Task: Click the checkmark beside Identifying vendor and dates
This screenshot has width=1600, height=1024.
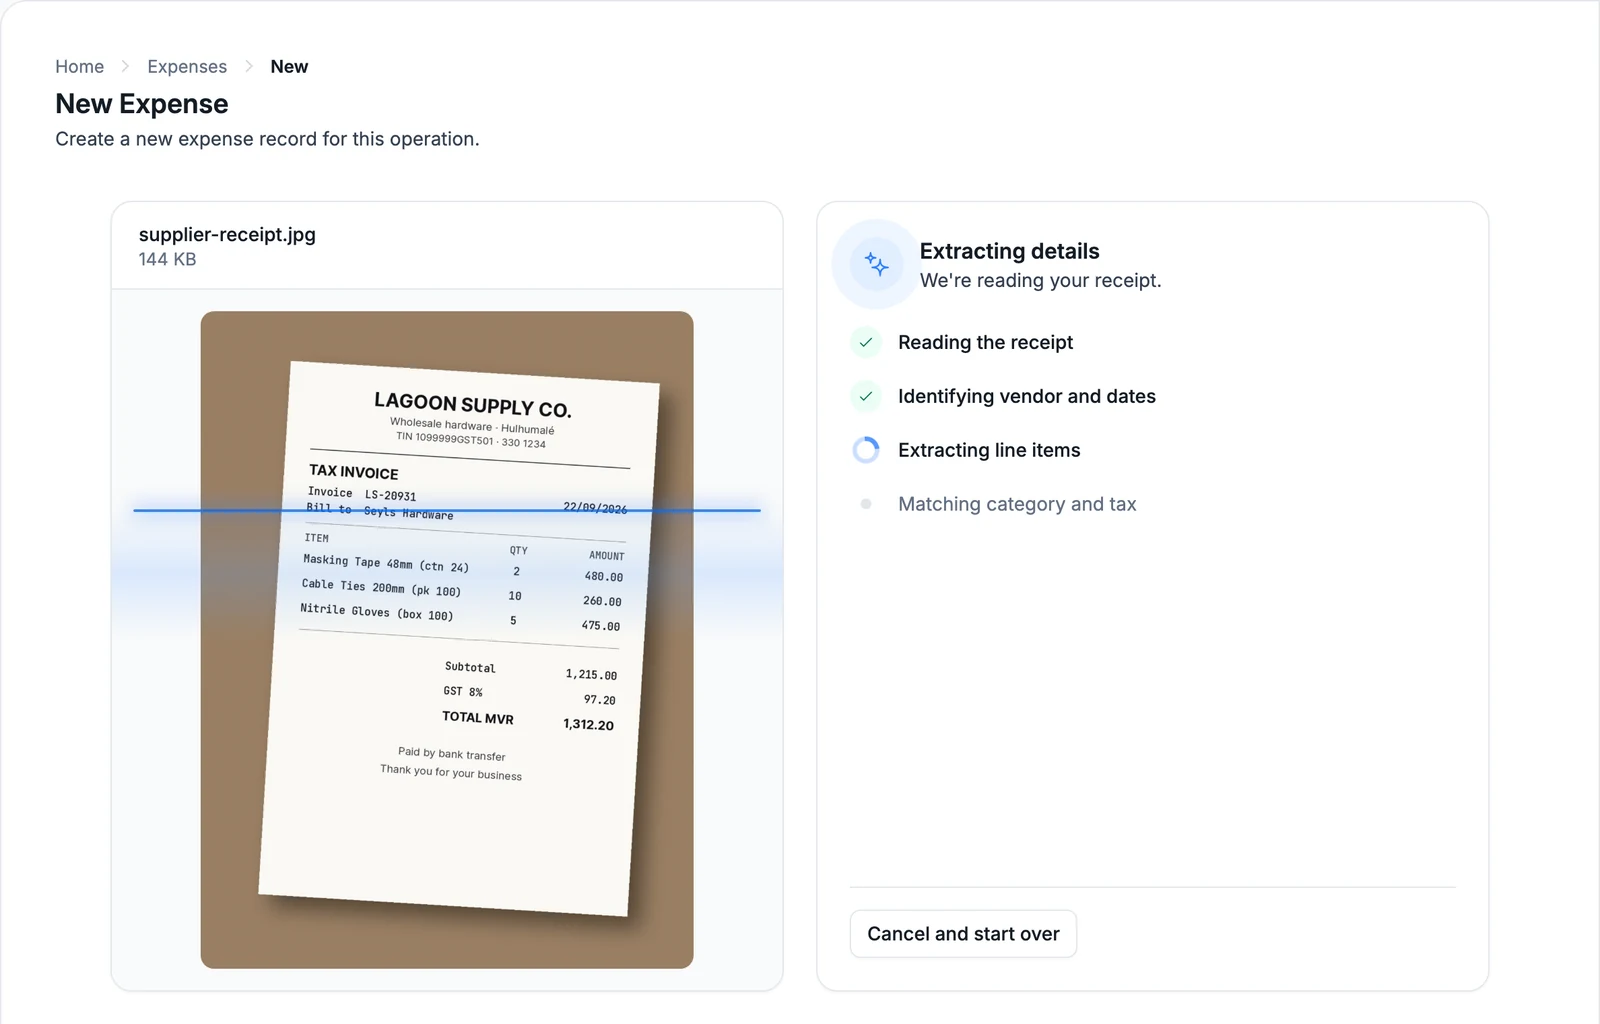Action: pyautogui.click(x=866, y=396)
